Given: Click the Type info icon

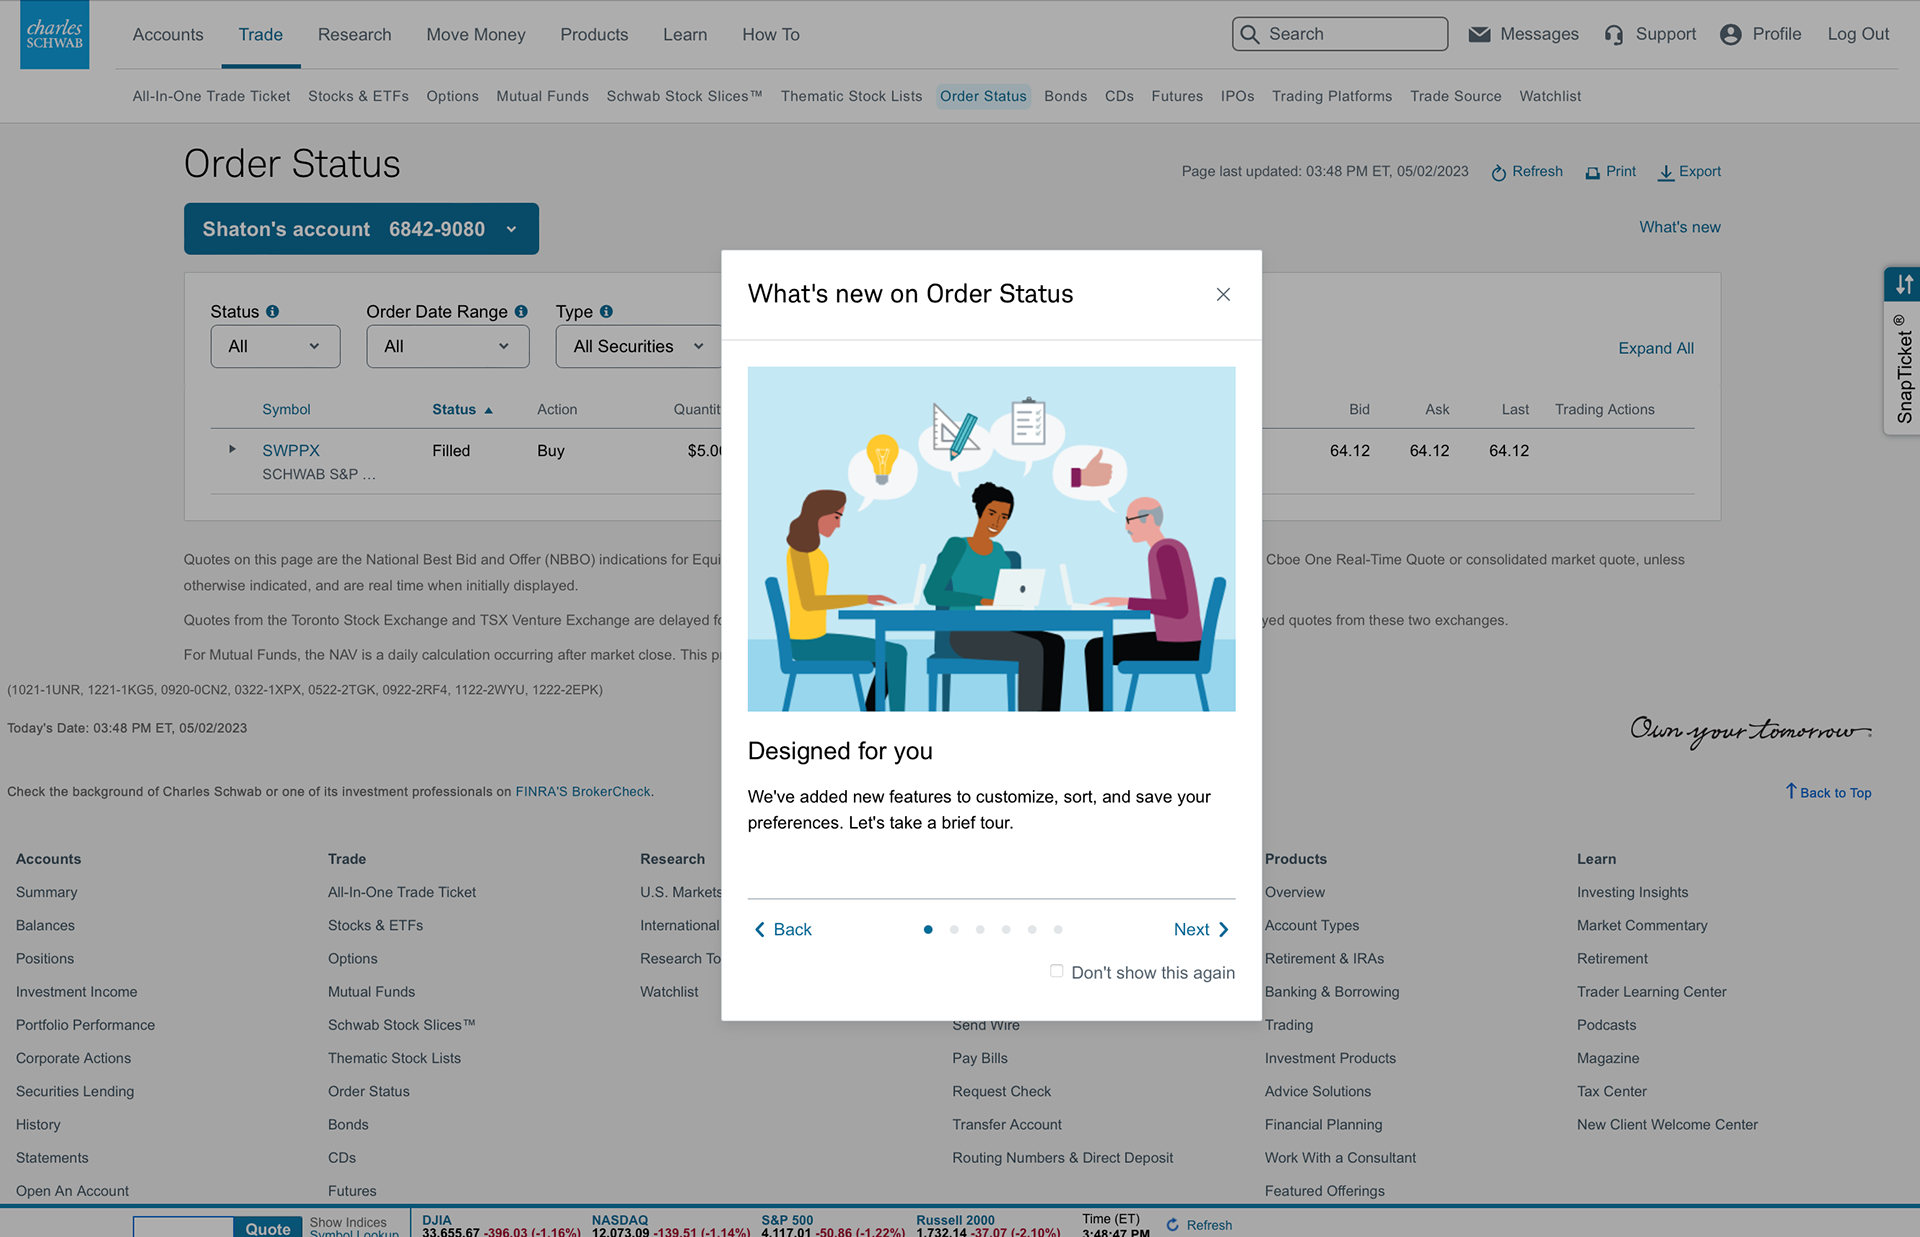Looking at the screenshot, I should (x=606, y=312).
